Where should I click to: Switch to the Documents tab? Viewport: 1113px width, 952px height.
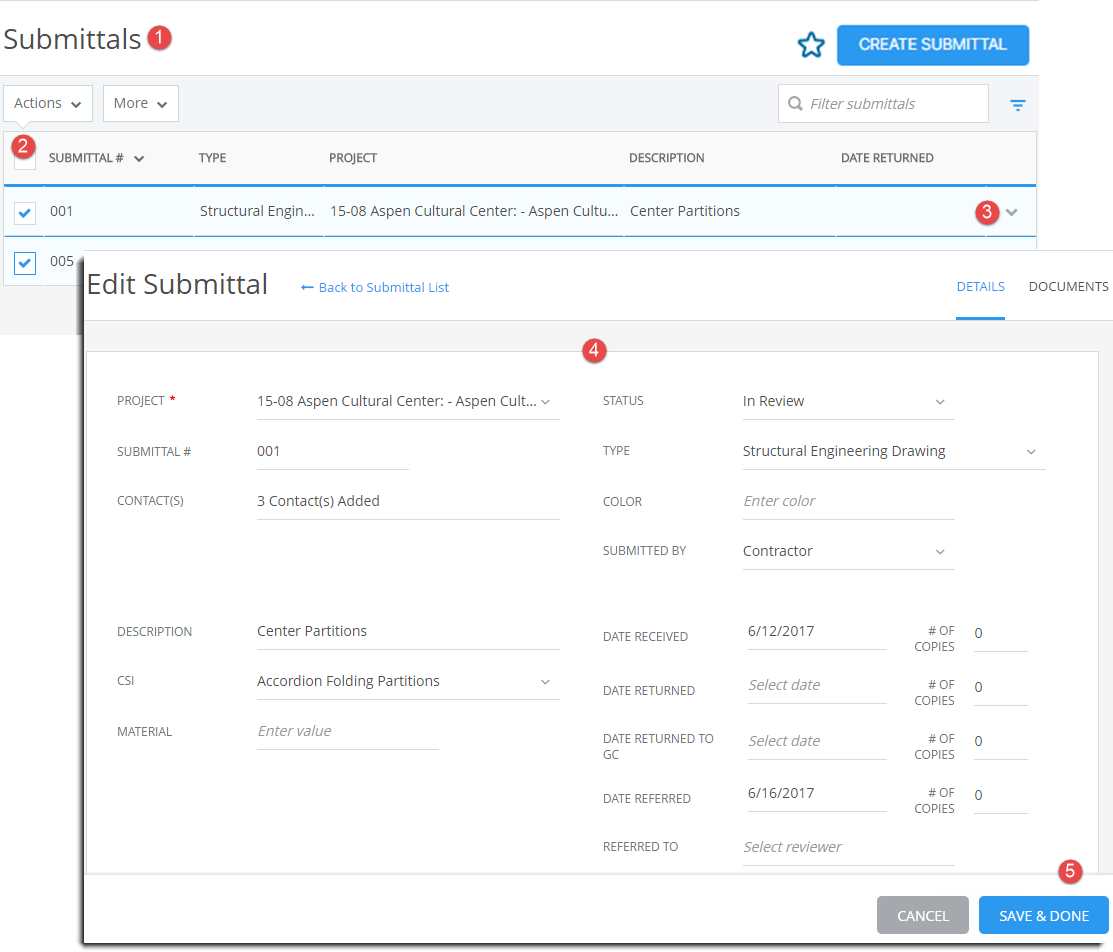1068,287
